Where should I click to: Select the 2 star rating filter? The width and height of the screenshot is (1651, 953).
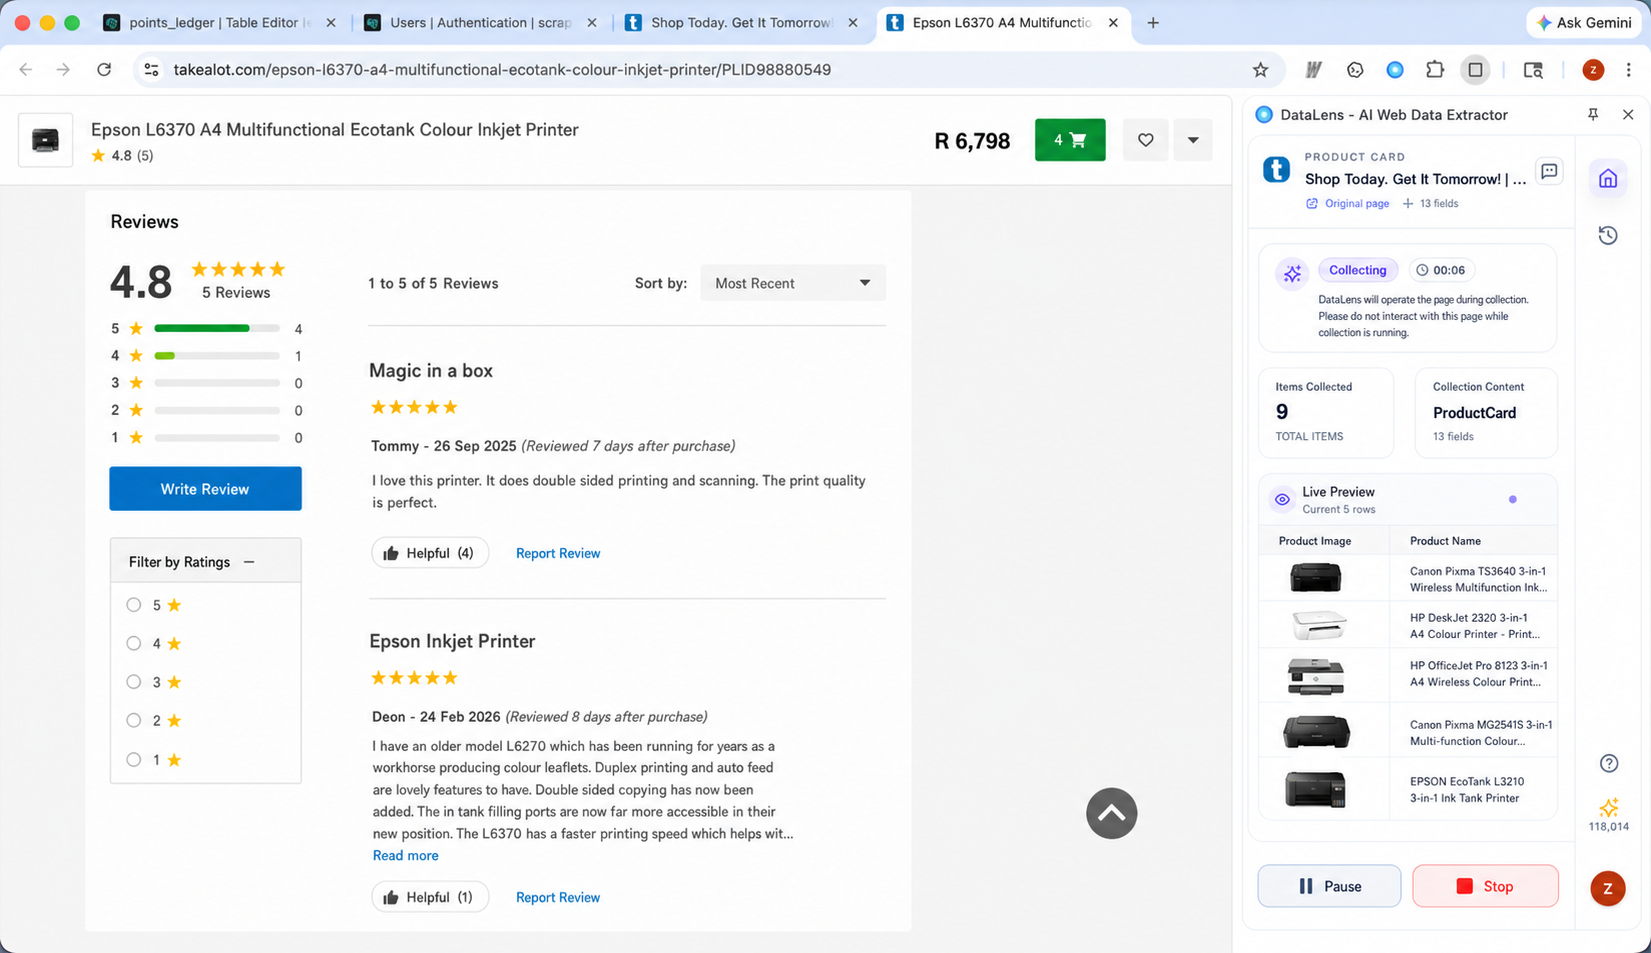tap(134, 720)
